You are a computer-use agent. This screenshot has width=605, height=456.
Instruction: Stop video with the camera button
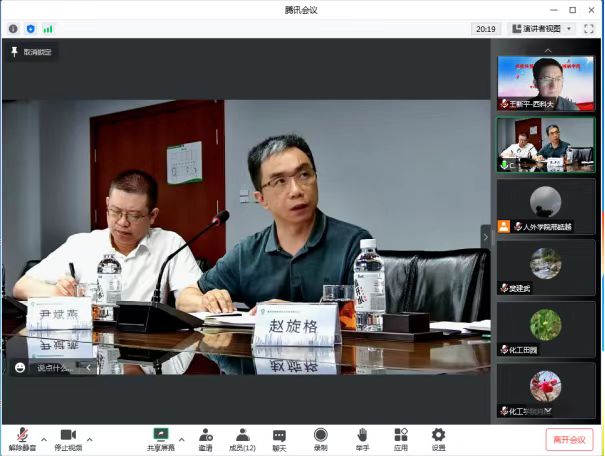pos(68,437)
